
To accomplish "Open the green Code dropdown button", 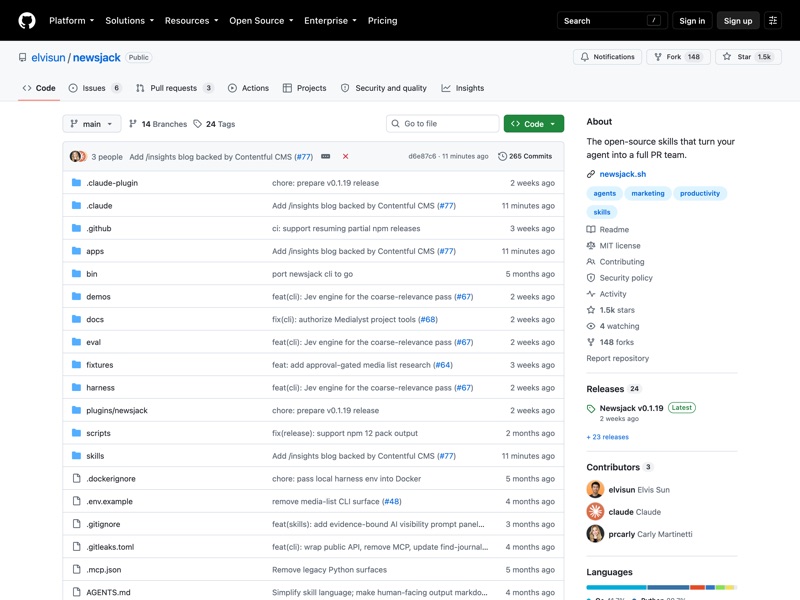I will (x=534, y=124).
